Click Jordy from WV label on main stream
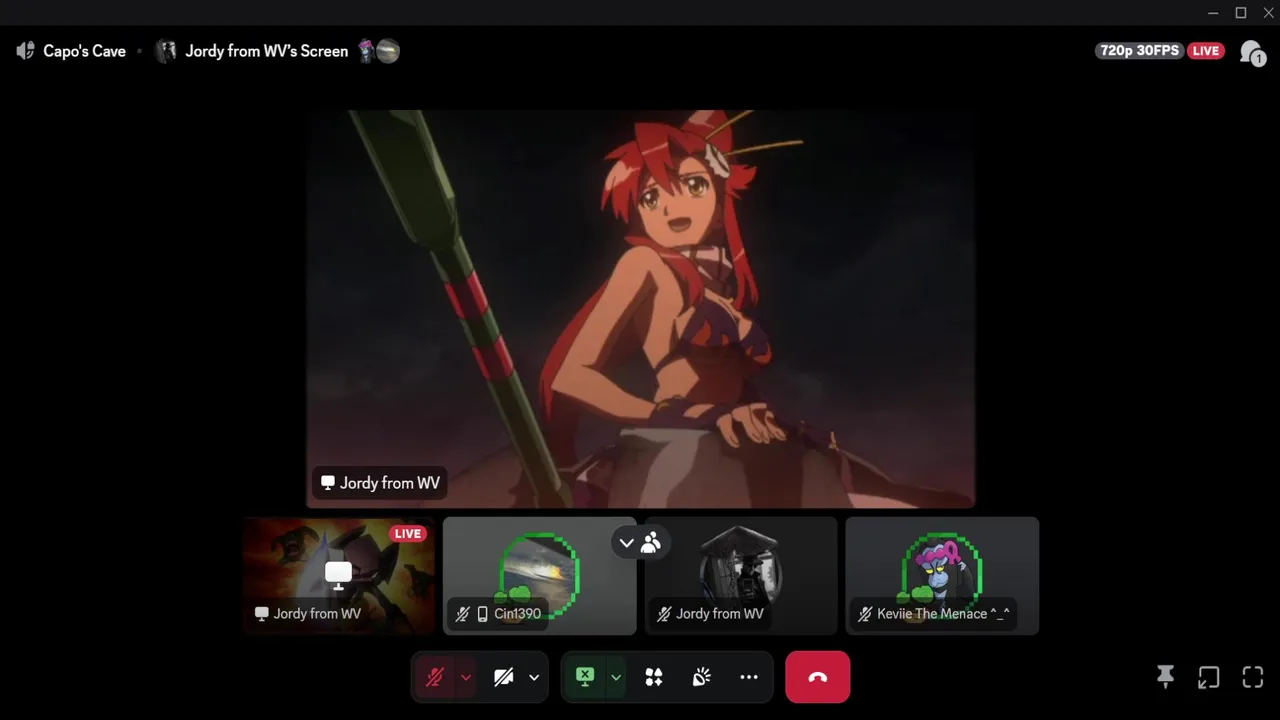 click(x=380, y=483)
